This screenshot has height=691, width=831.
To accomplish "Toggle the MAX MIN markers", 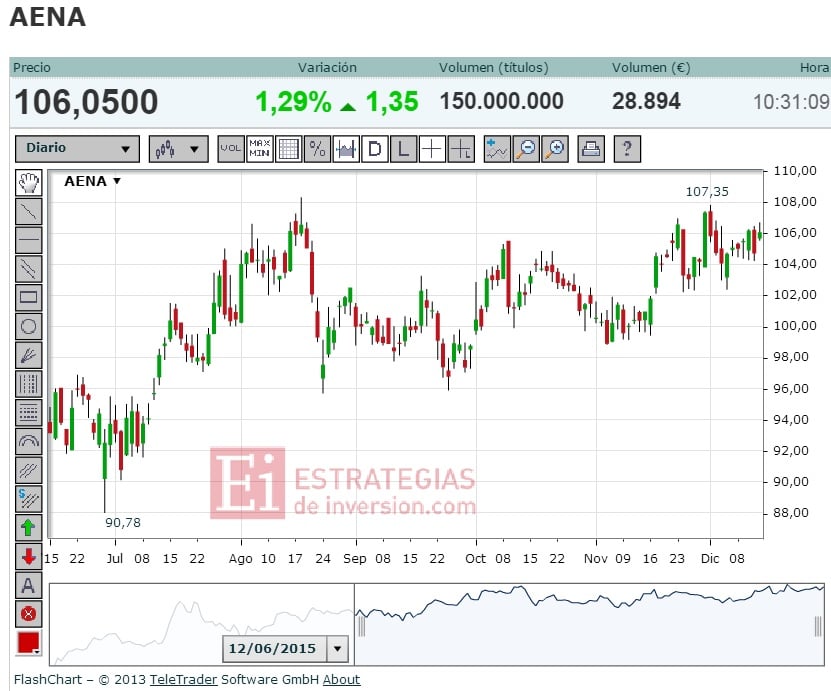I will (x=260, y=149).
